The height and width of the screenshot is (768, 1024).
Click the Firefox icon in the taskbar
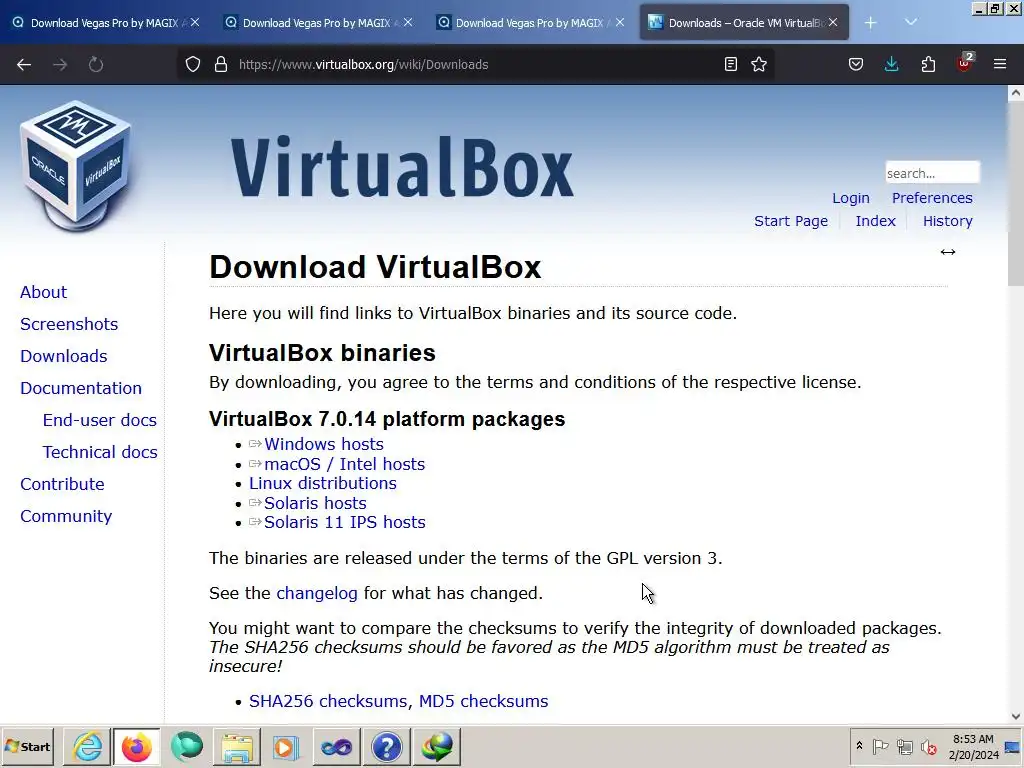pyautogui.click(x=136, y=746)
